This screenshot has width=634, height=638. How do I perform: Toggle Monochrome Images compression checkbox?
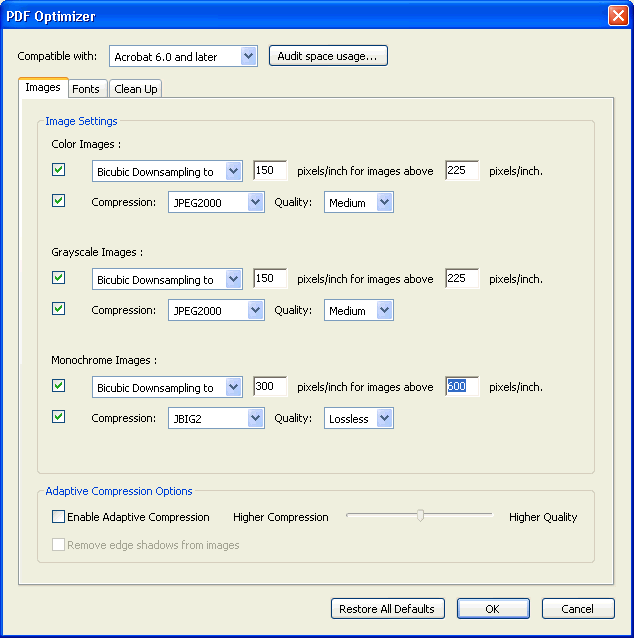(58, 417)
